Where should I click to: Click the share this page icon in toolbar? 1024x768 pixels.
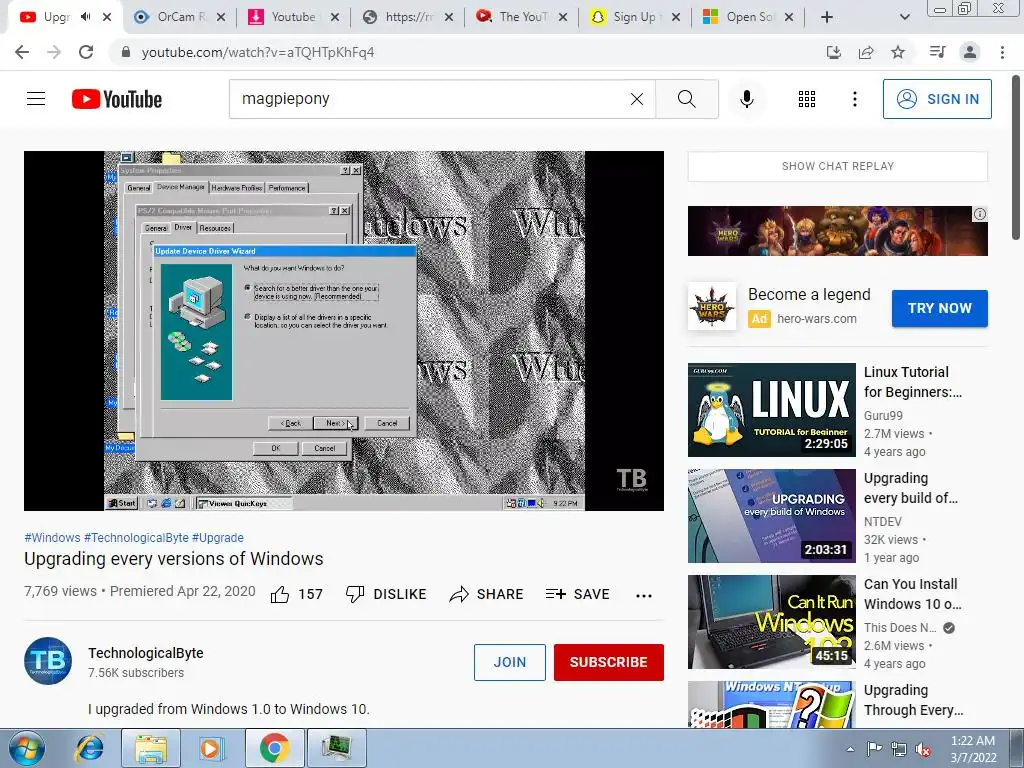[x=866, y=52]
